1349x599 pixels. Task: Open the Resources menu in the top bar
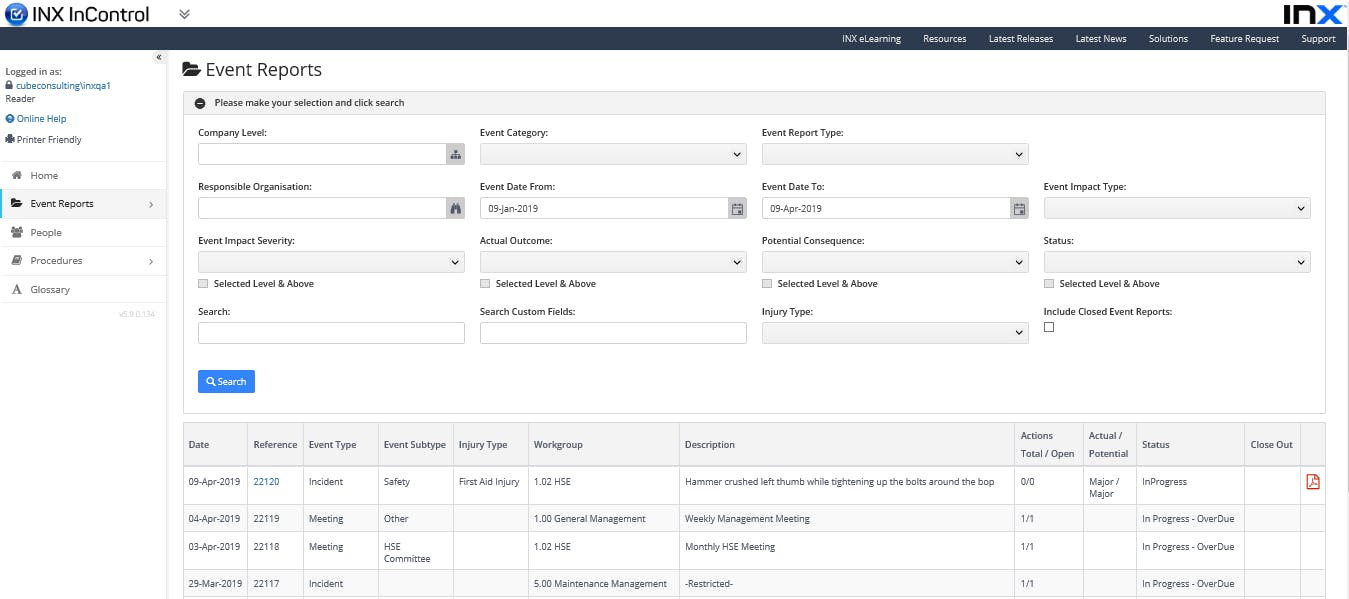coord(944,38)
